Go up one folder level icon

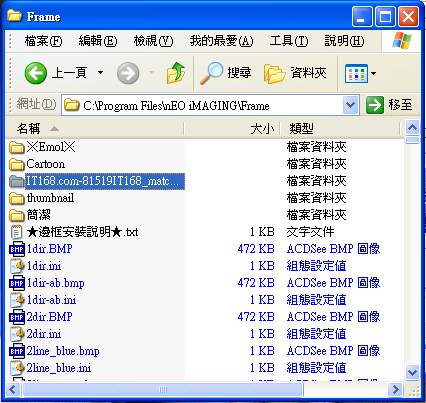pos(176,73)
